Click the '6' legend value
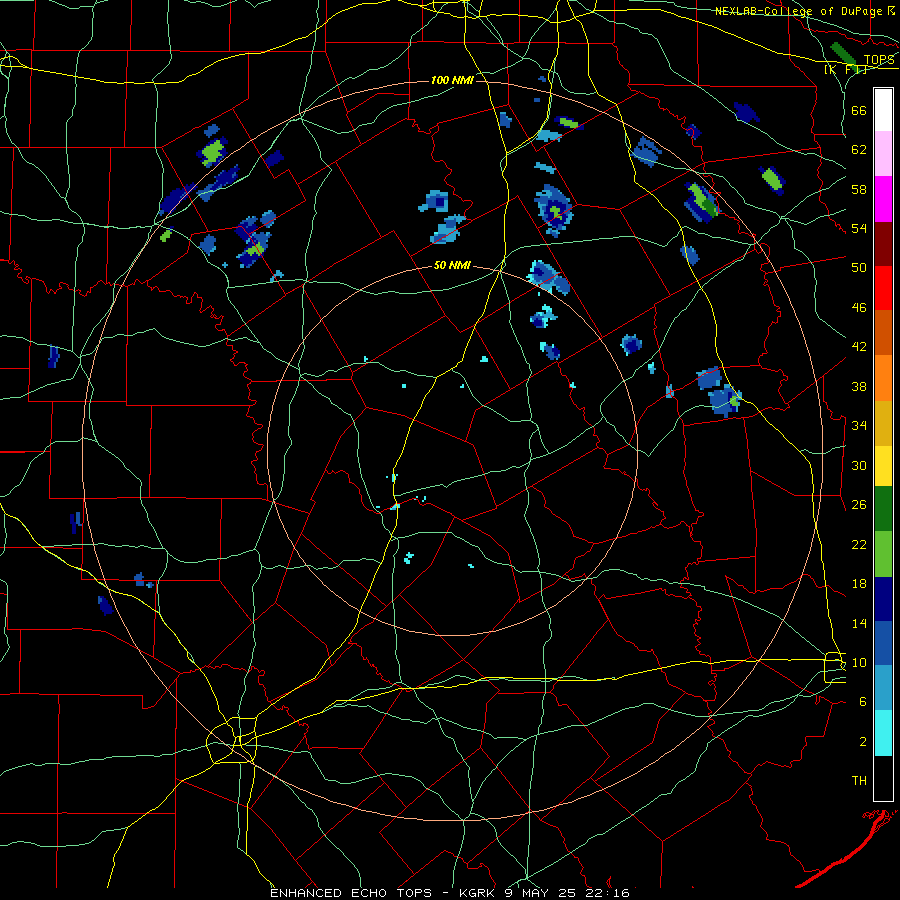900x900 pixels. [x=863, y=702]
